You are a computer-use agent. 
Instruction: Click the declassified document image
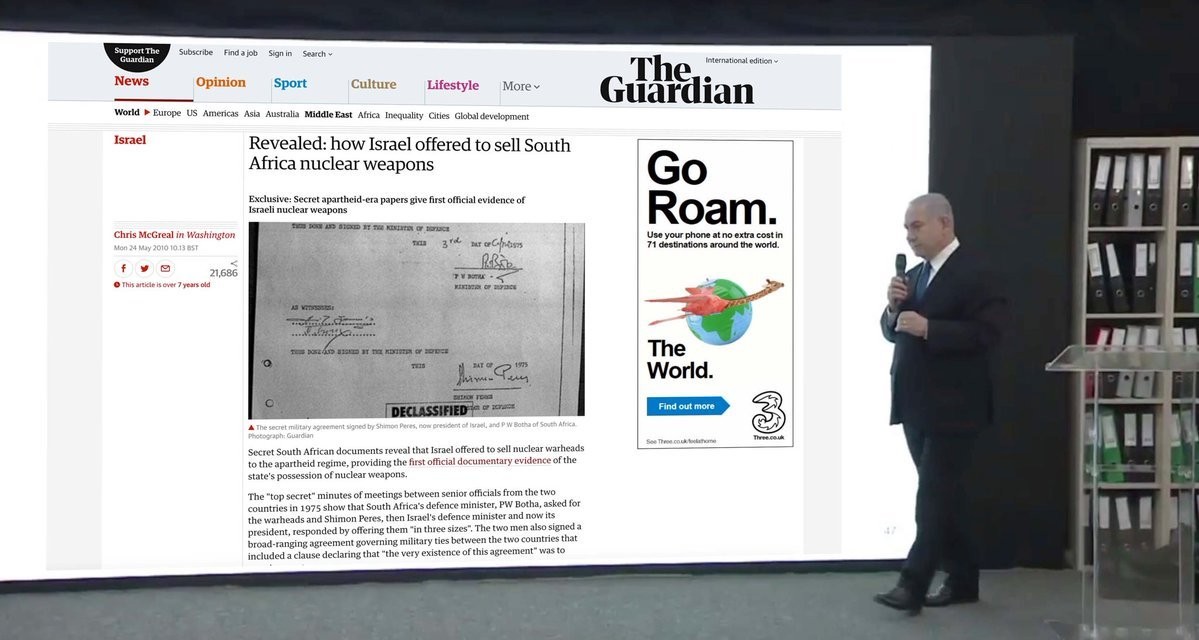click(416, 320)
